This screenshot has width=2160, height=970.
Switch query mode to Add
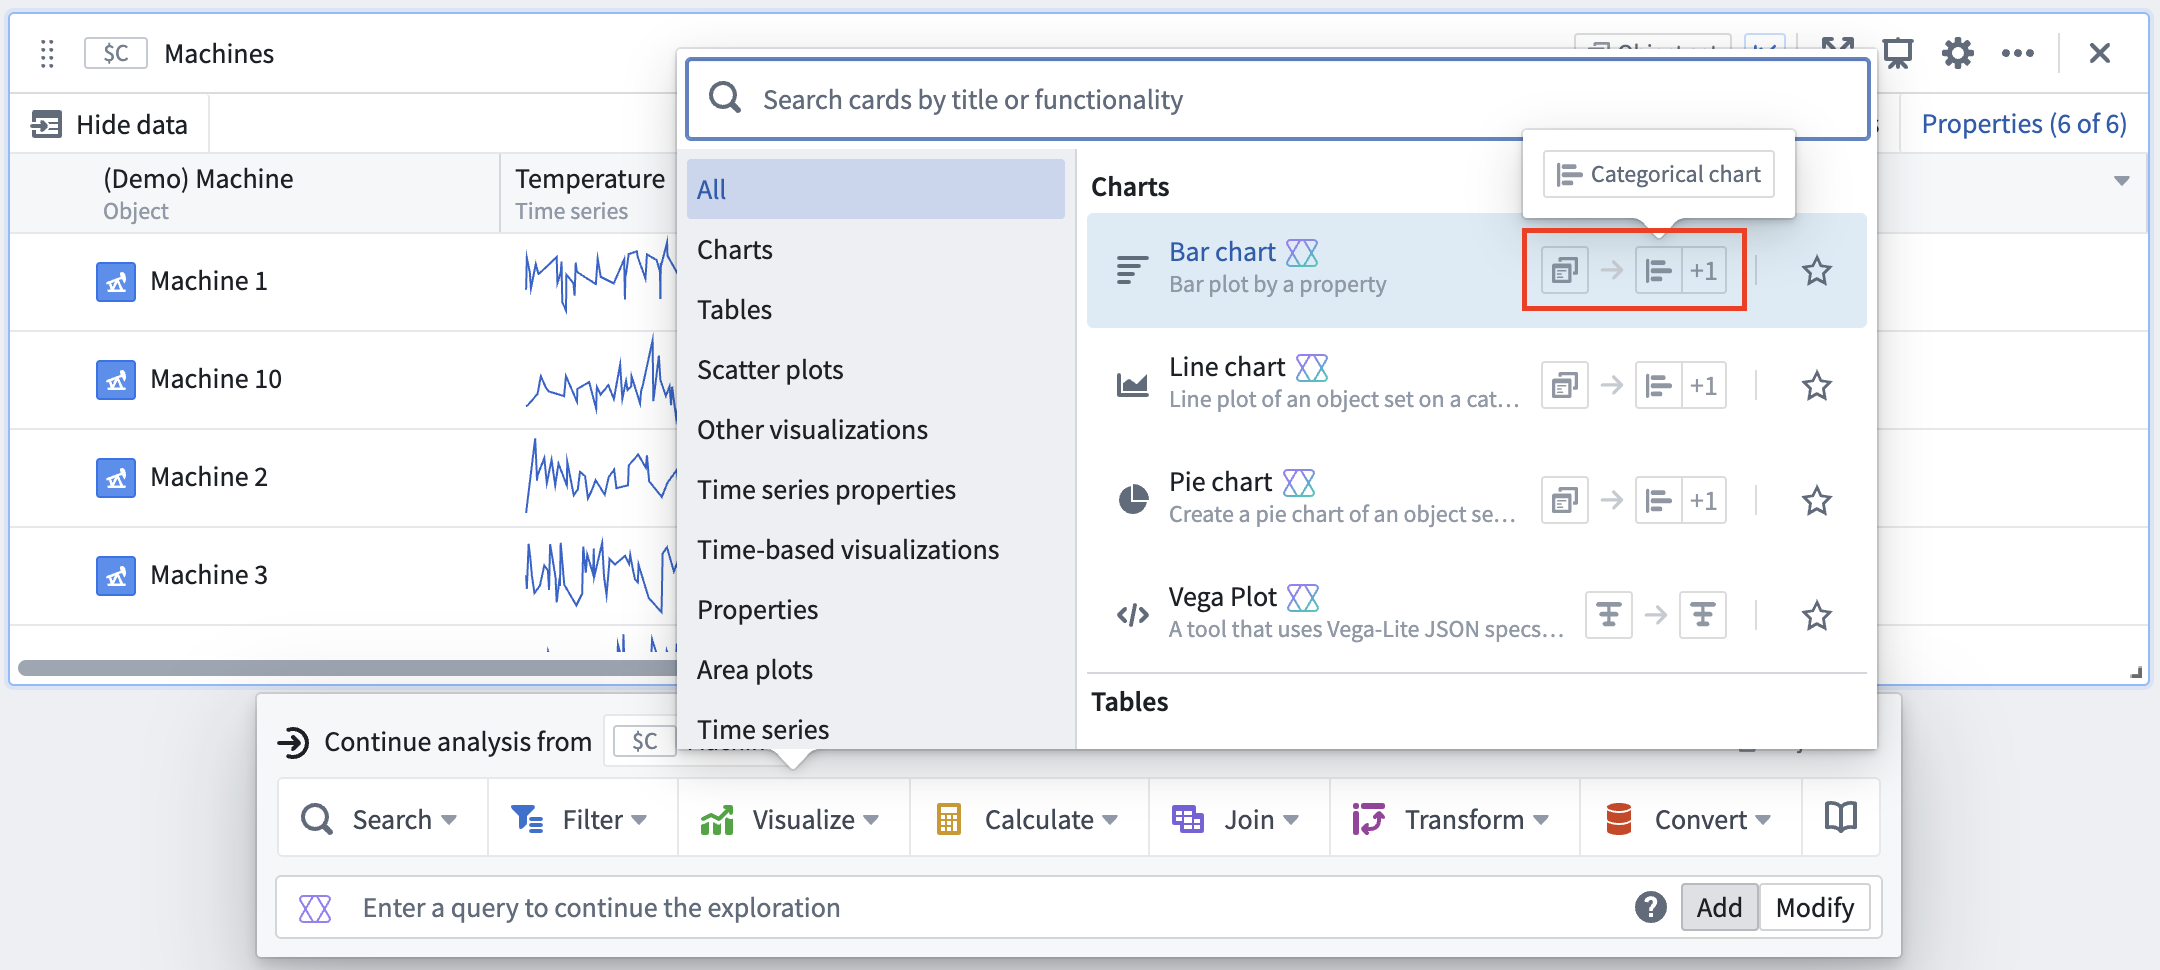[x=1719, y=907]
